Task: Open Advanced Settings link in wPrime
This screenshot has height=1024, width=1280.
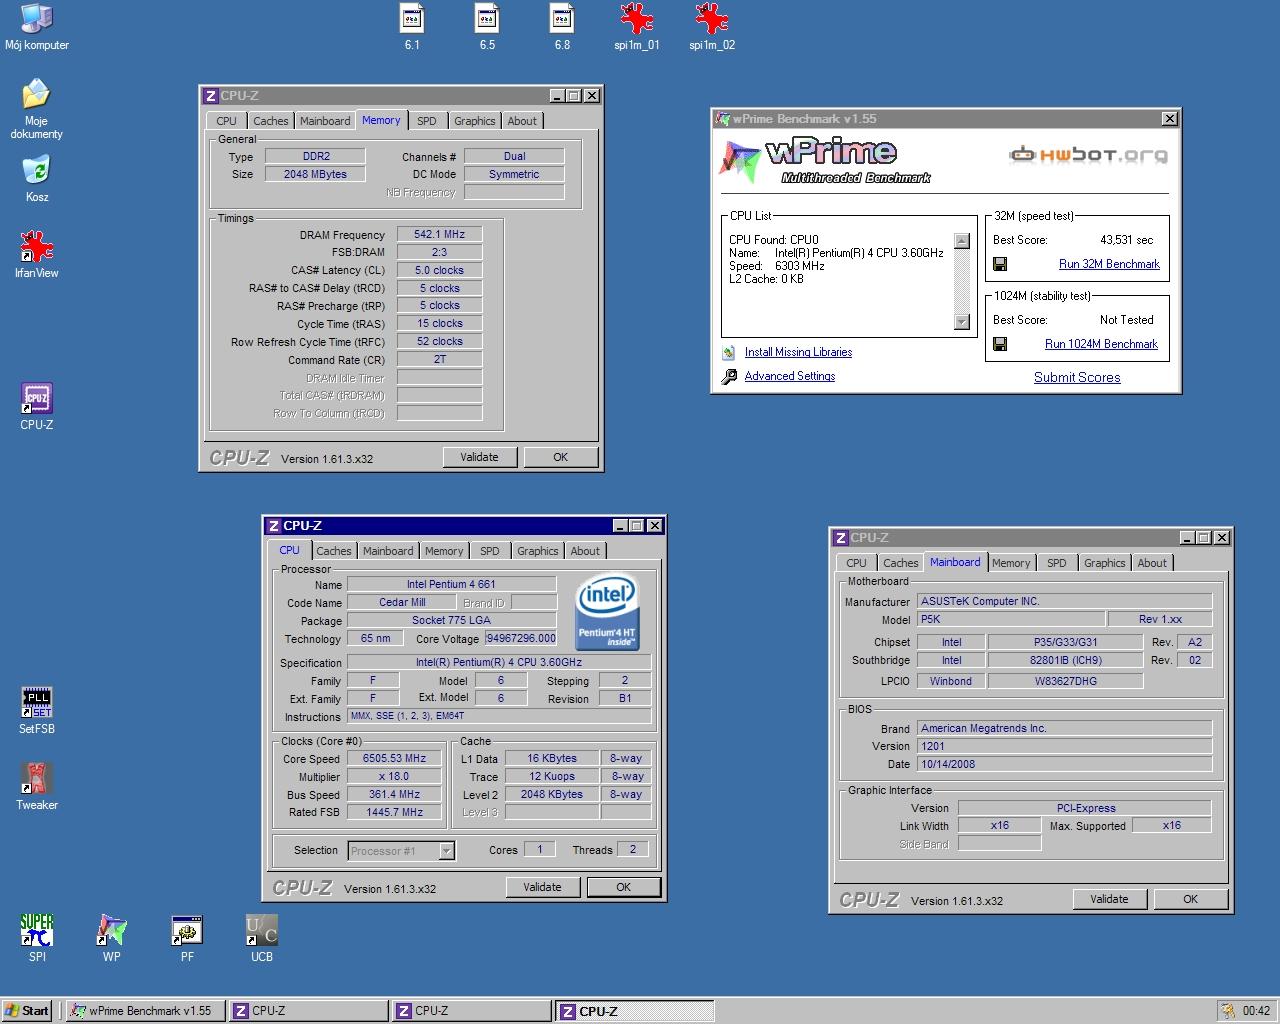Action: 790,376
